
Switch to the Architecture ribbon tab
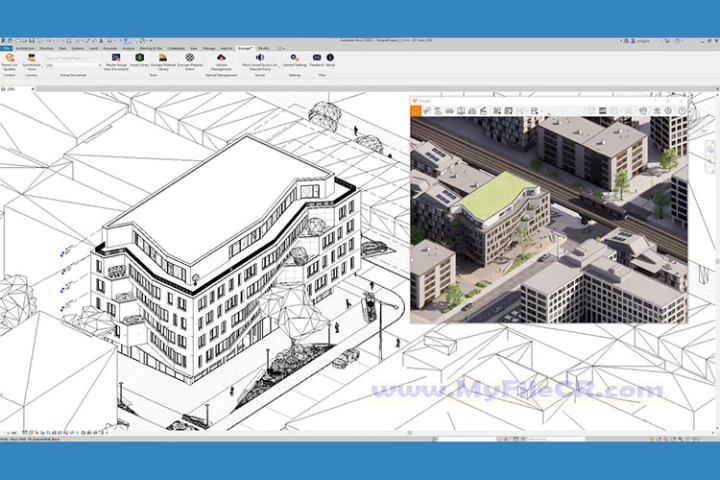(25, 47)
